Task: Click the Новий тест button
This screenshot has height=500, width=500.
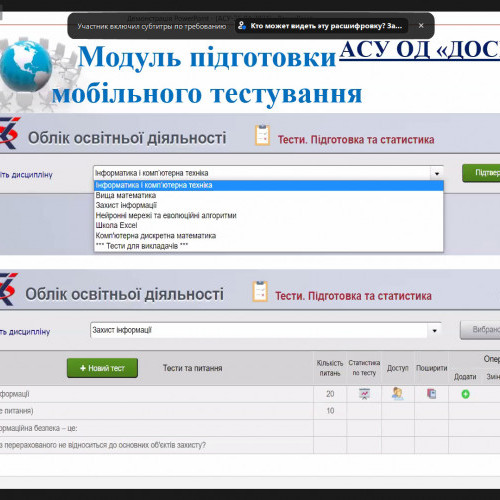Action: click(x=102, y=368)
